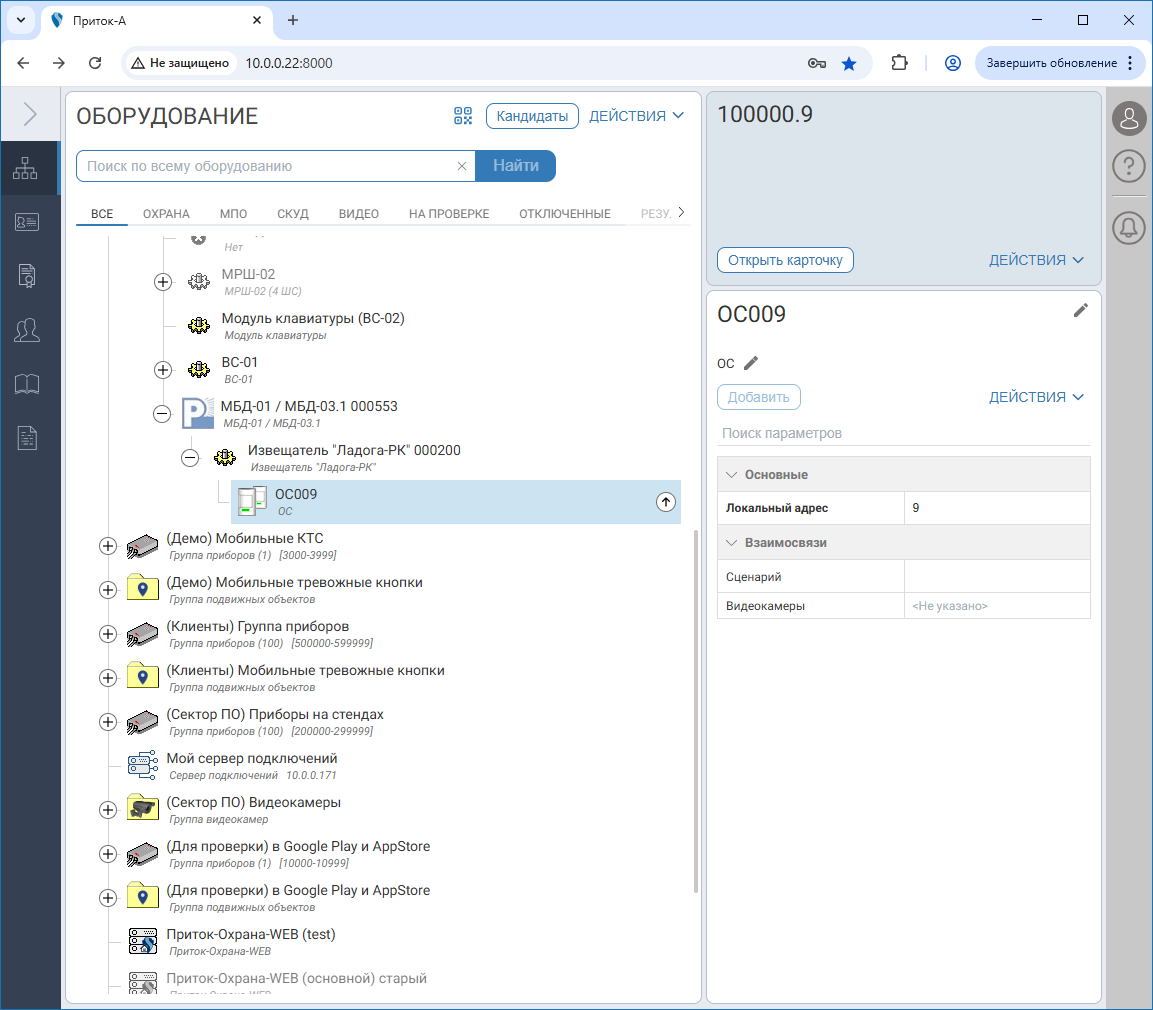Open the users group sidebar icon

(x=26, y=329)
